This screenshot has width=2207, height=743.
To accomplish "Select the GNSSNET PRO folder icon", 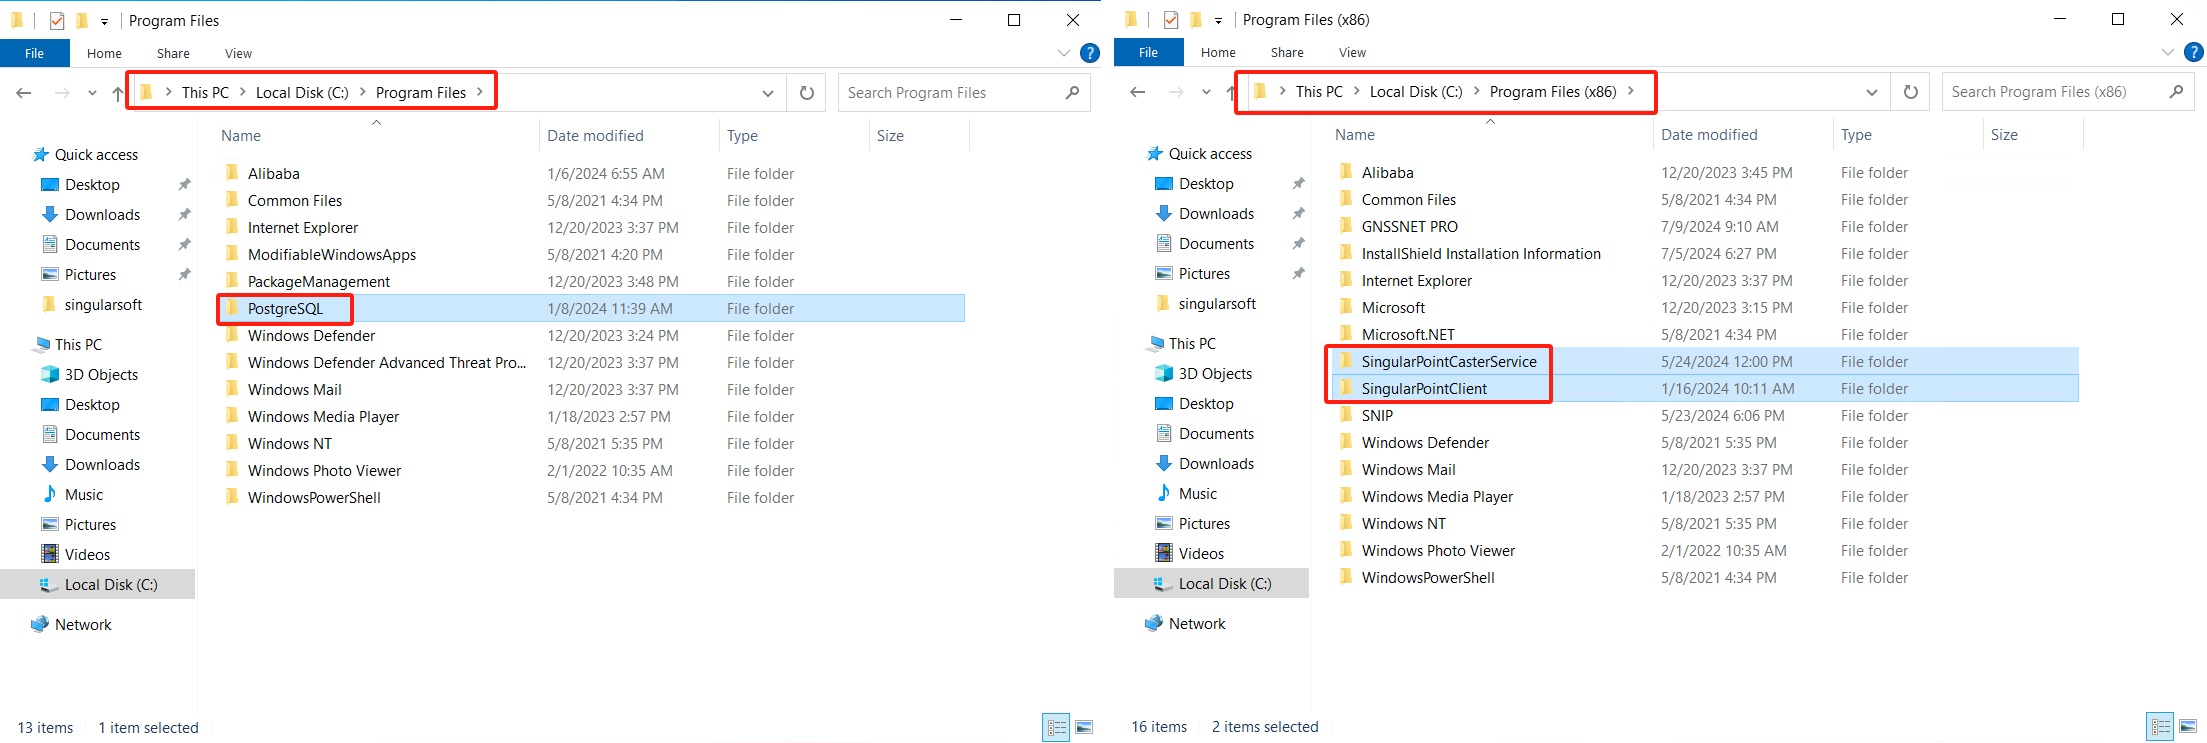I will click(x=1346, y=227).
